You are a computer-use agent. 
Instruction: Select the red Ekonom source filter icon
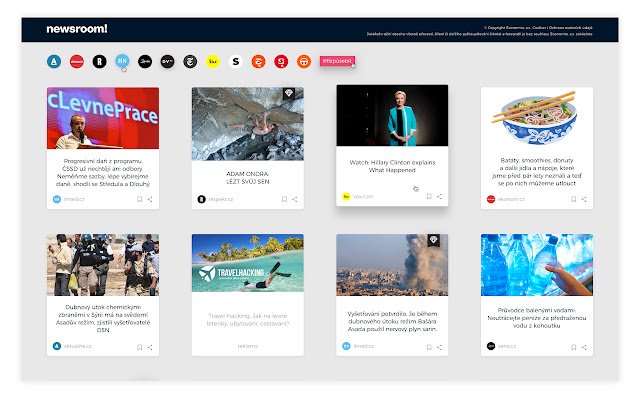77,62
